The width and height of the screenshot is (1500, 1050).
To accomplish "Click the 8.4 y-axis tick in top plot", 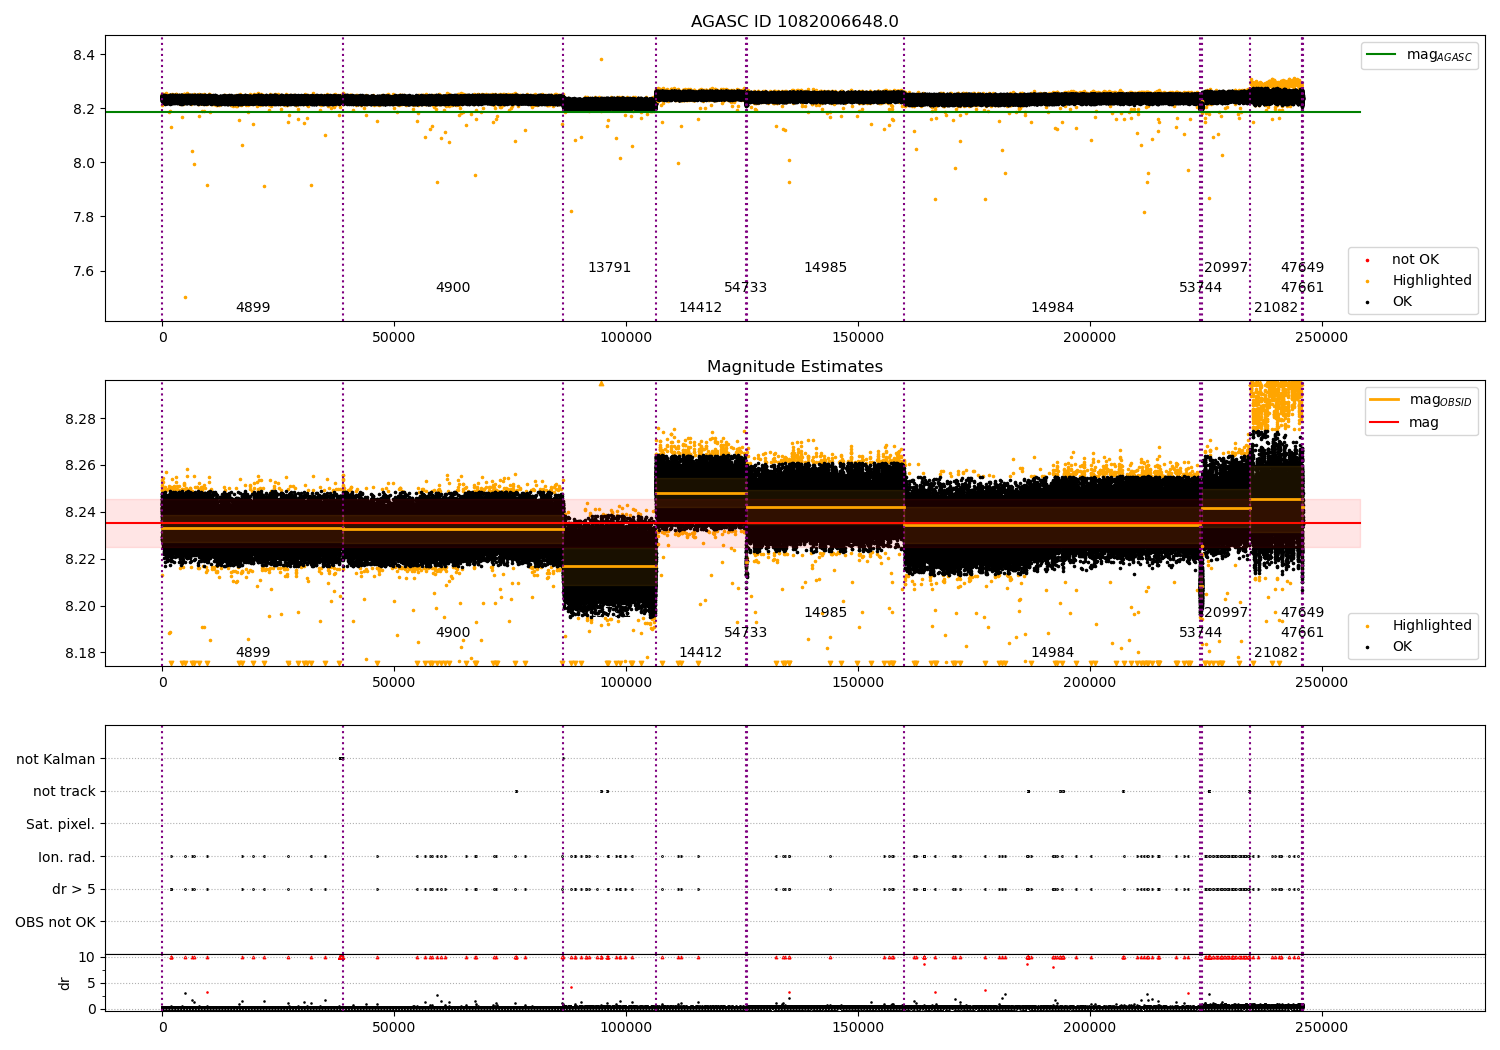I will (x=83, y=55).
